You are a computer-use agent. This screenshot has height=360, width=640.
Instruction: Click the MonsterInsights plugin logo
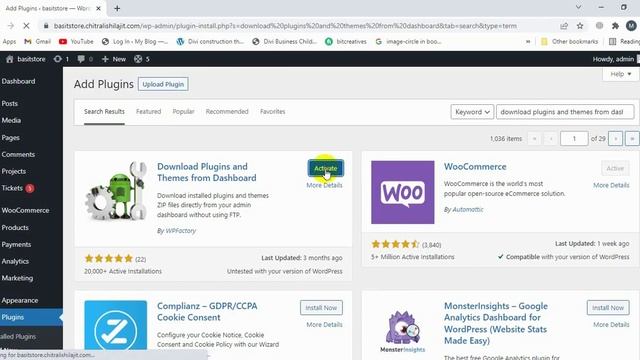point(402,330)
